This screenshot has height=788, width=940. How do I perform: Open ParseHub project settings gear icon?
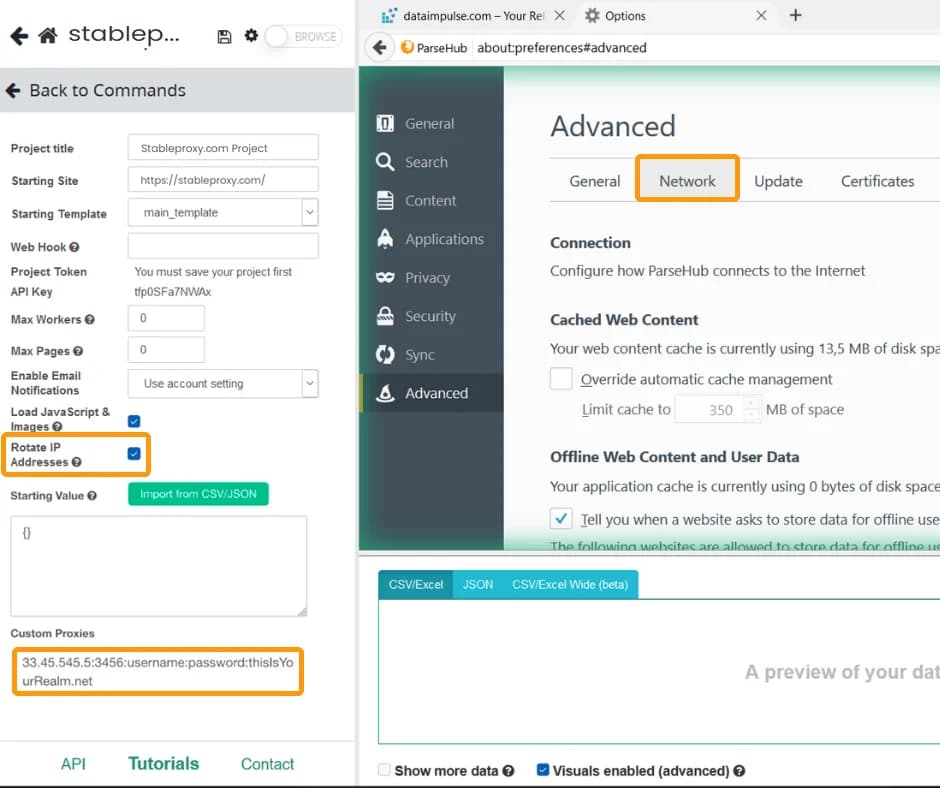click(x=250, y=36)
